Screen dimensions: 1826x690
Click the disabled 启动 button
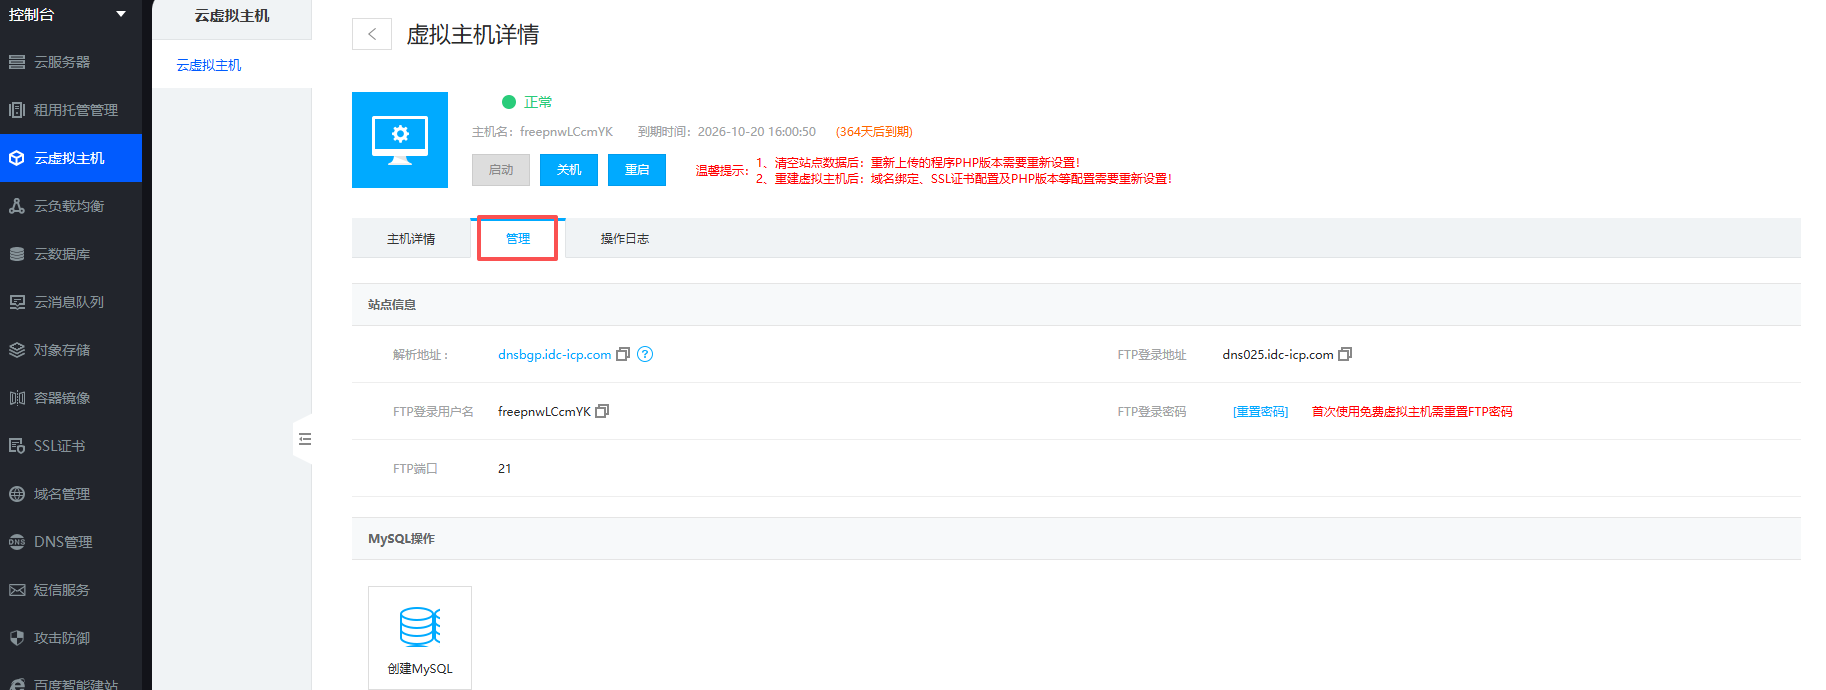pos(501,170)
